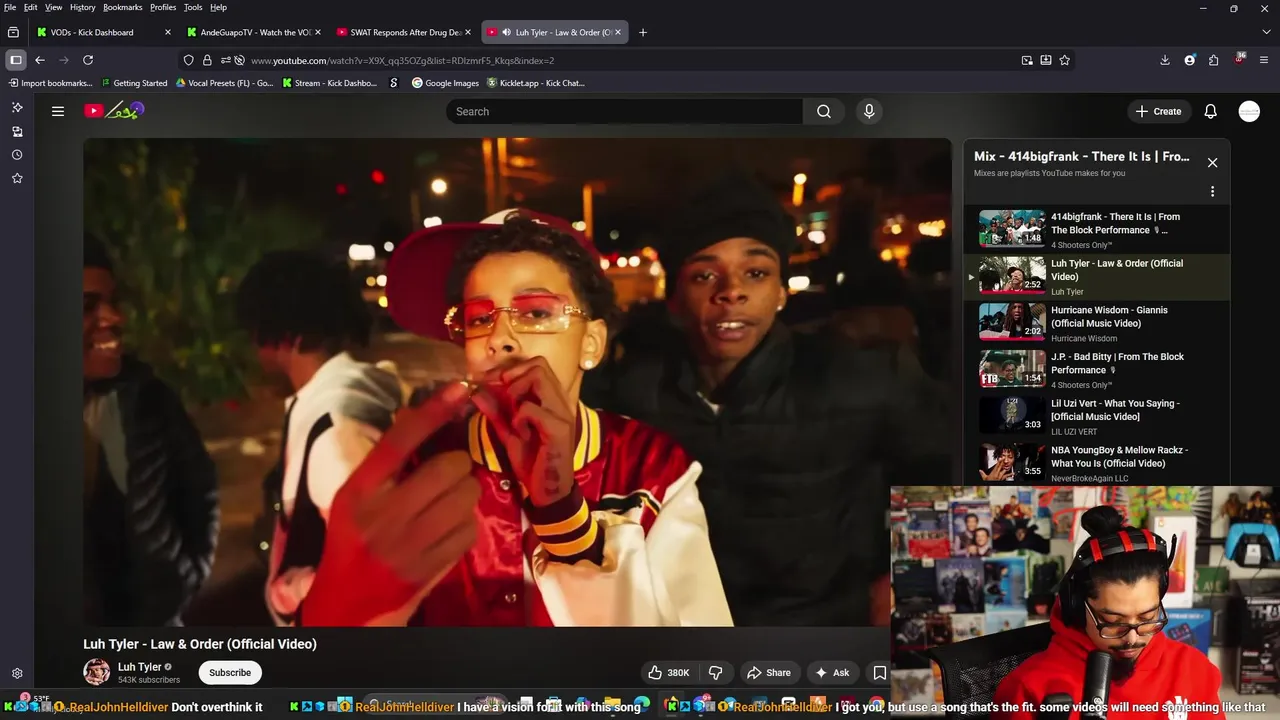Open the File menu

[x=10, y=7]
